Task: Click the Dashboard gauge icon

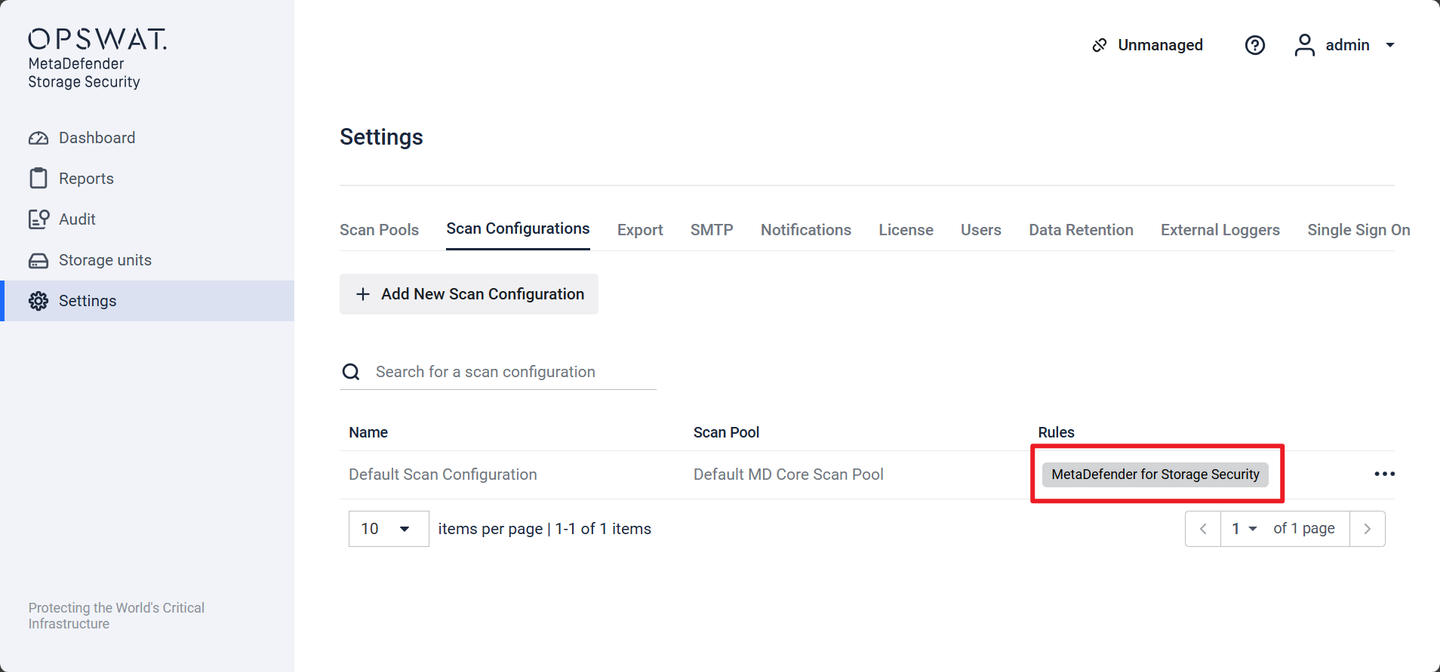Action: [x=38, y=138]
